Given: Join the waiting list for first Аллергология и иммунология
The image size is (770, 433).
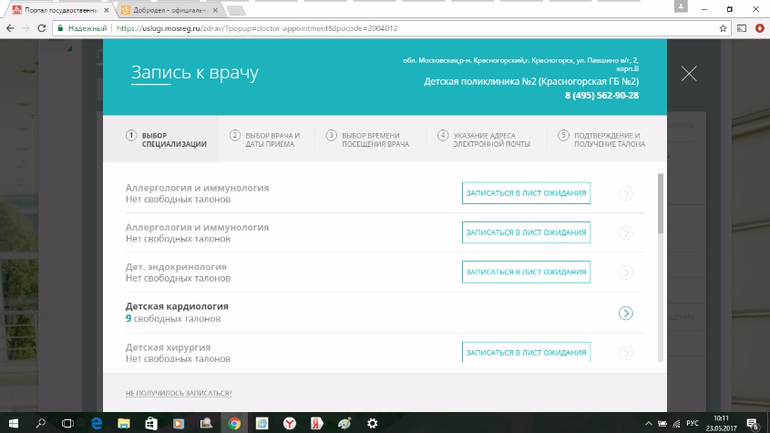Looking at the screenshot, I should coord(526,193).
